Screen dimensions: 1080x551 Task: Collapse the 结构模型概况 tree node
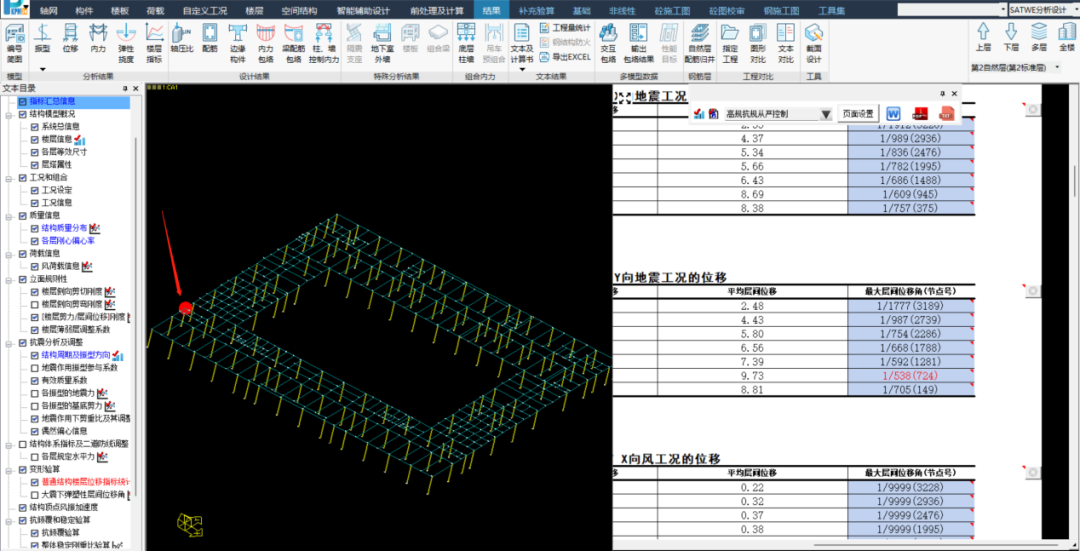click(10, 114)
